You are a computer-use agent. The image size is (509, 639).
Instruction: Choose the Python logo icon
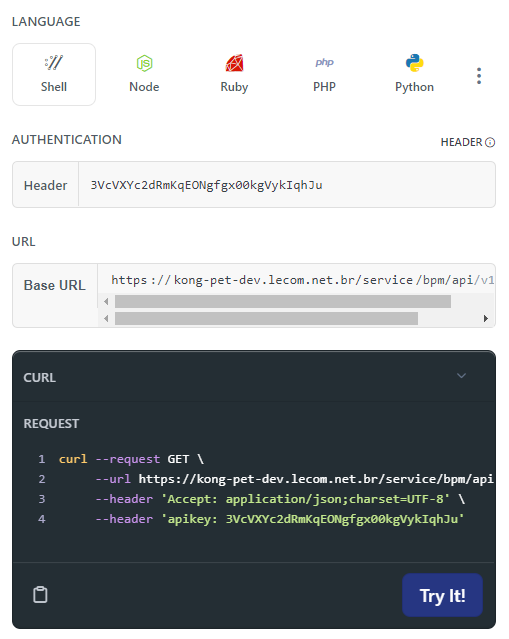pos(414,63)
